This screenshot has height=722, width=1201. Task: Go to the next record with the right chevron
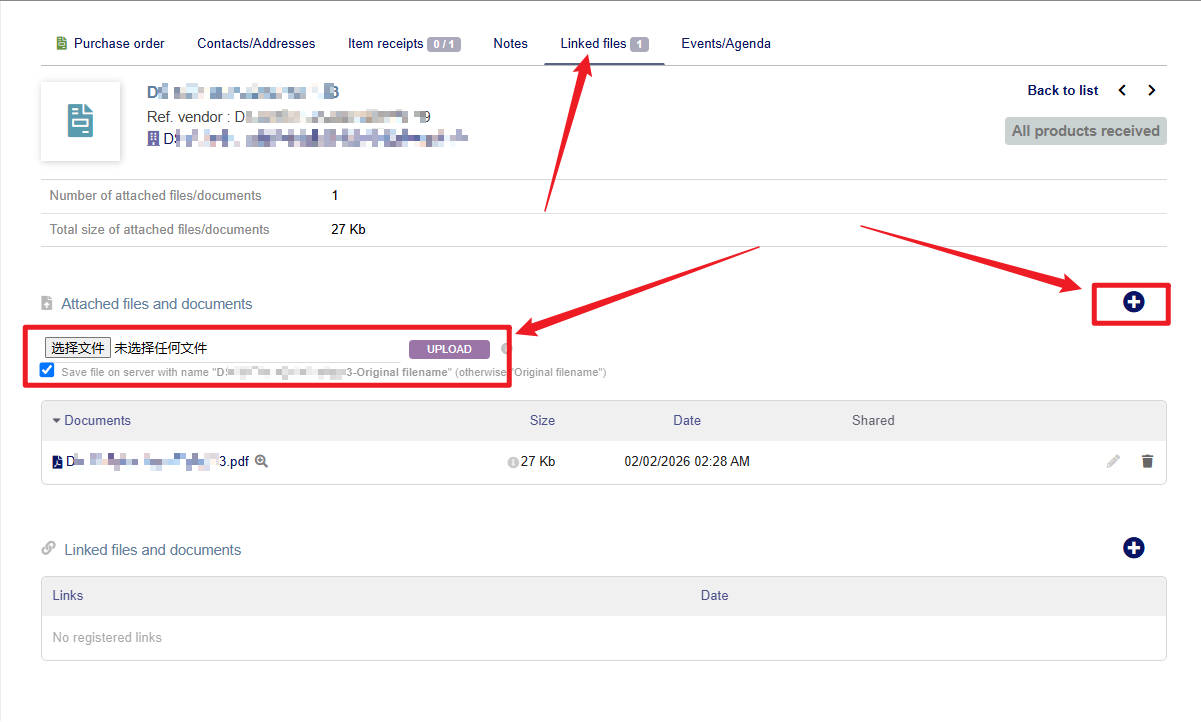click(1152, 90)
